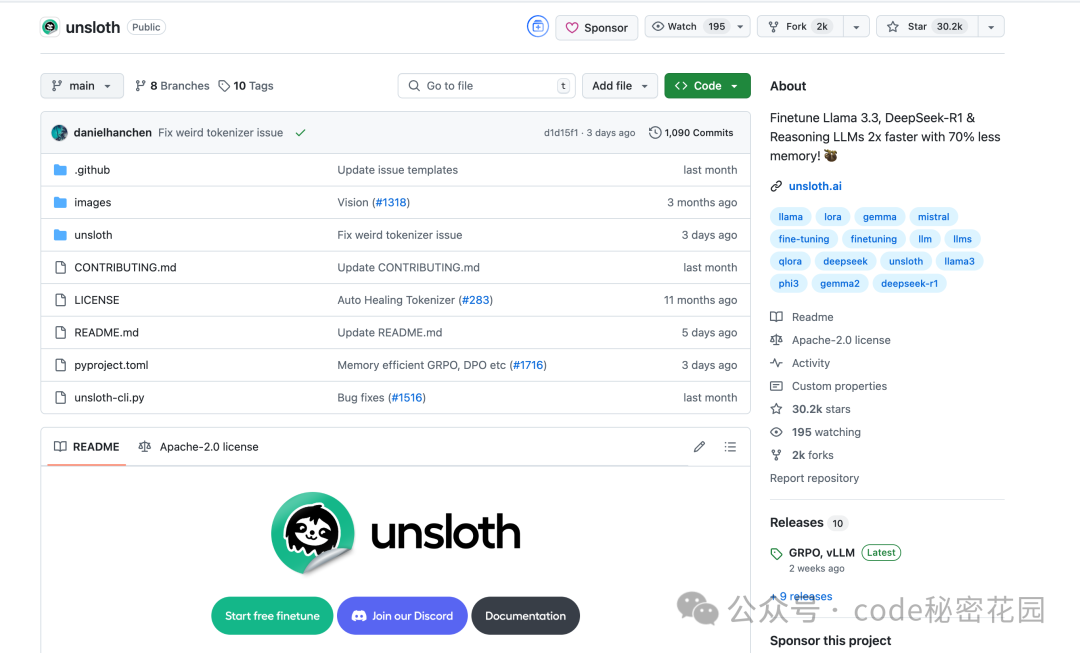Image resolution: width=1080 pixels, height=653 pixels.
Task: Click the tag icon beside GRPO, vLLM release
Action: pos(776,553)
